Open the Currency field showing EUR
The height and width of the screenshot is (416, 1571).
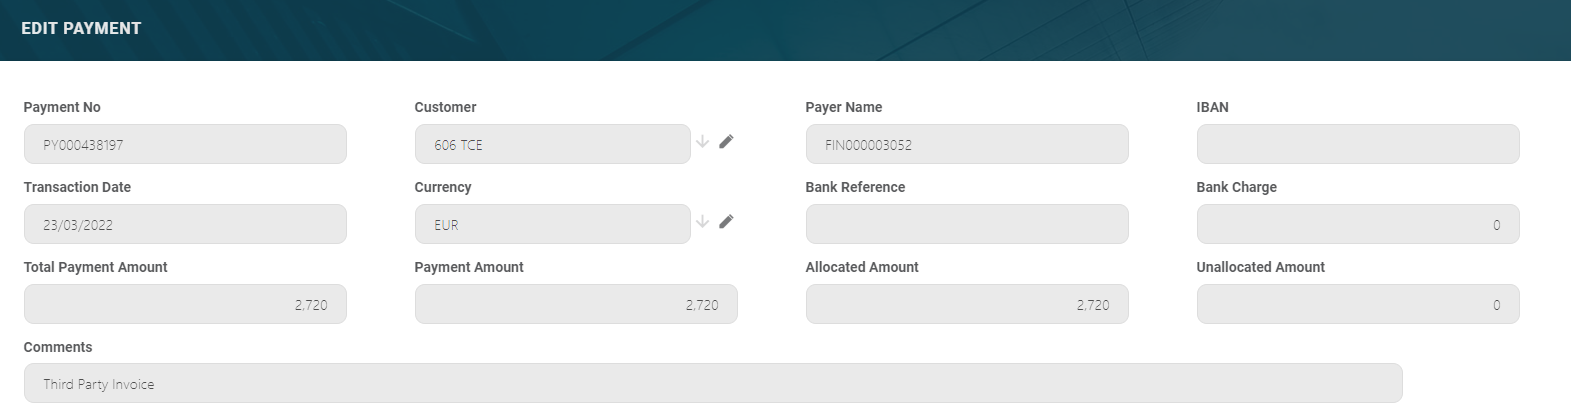coord(552,225)
